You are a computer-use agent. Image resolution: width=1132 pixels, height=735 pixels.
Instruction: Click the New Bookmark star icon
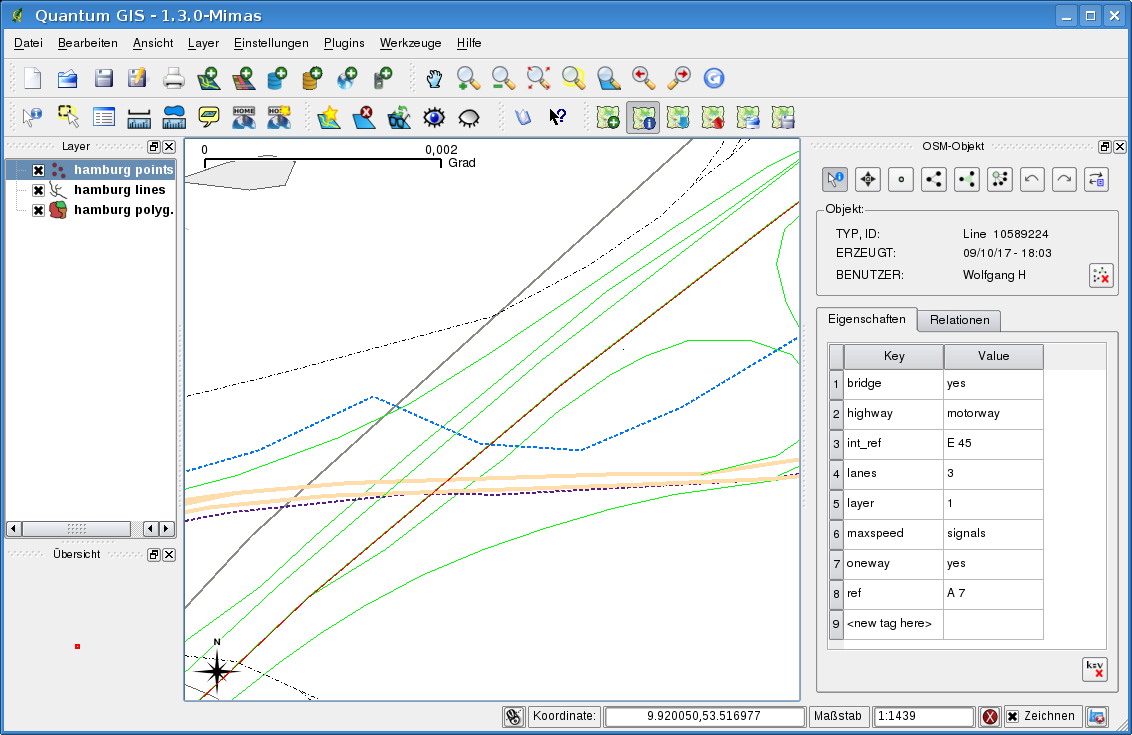(329, 117)
